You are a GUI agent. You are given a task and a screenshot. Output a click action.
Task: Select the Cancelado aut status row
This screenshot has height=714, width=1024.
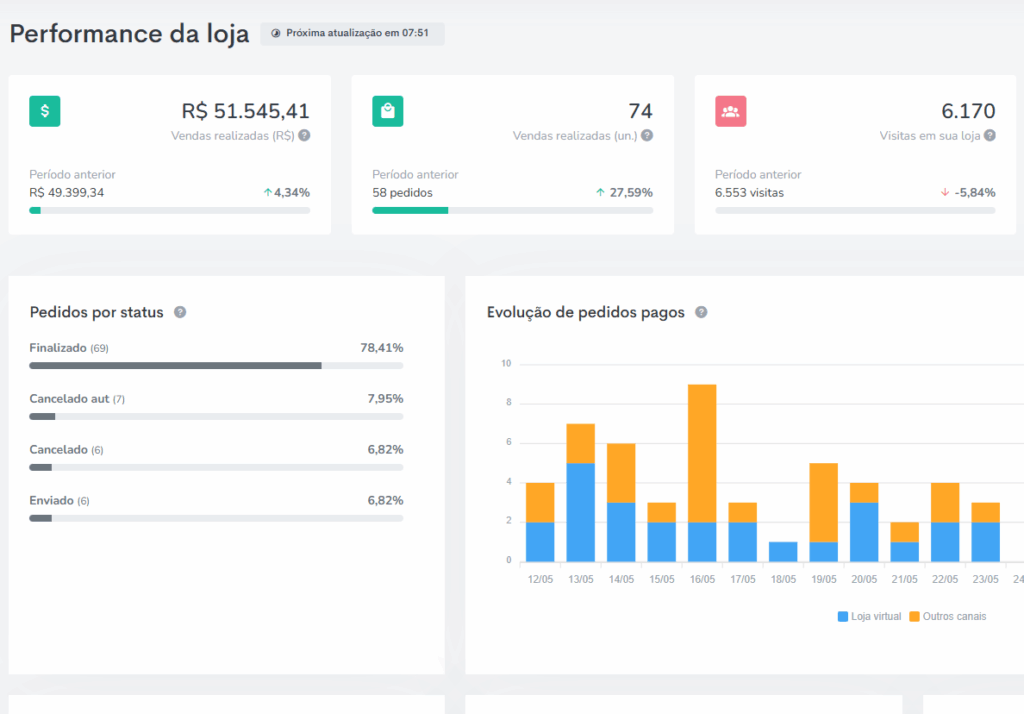(x=216, y=399)
